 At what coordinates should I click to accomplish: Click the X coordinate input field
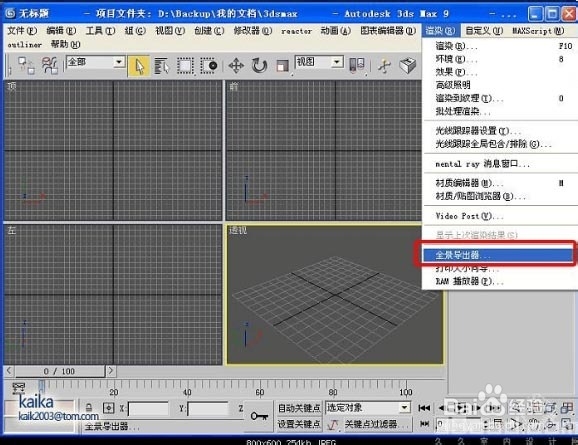148,409
